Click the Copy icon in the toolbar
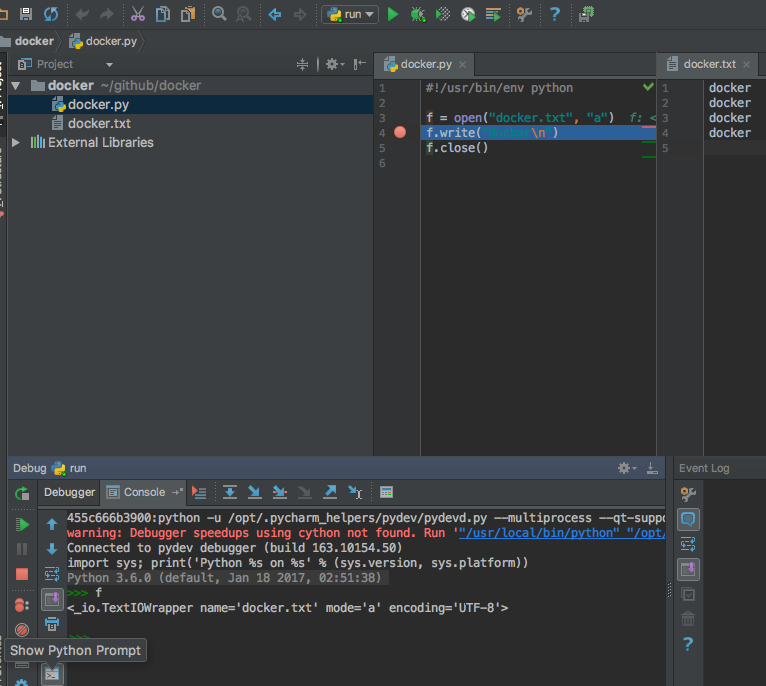 point(163,14)
